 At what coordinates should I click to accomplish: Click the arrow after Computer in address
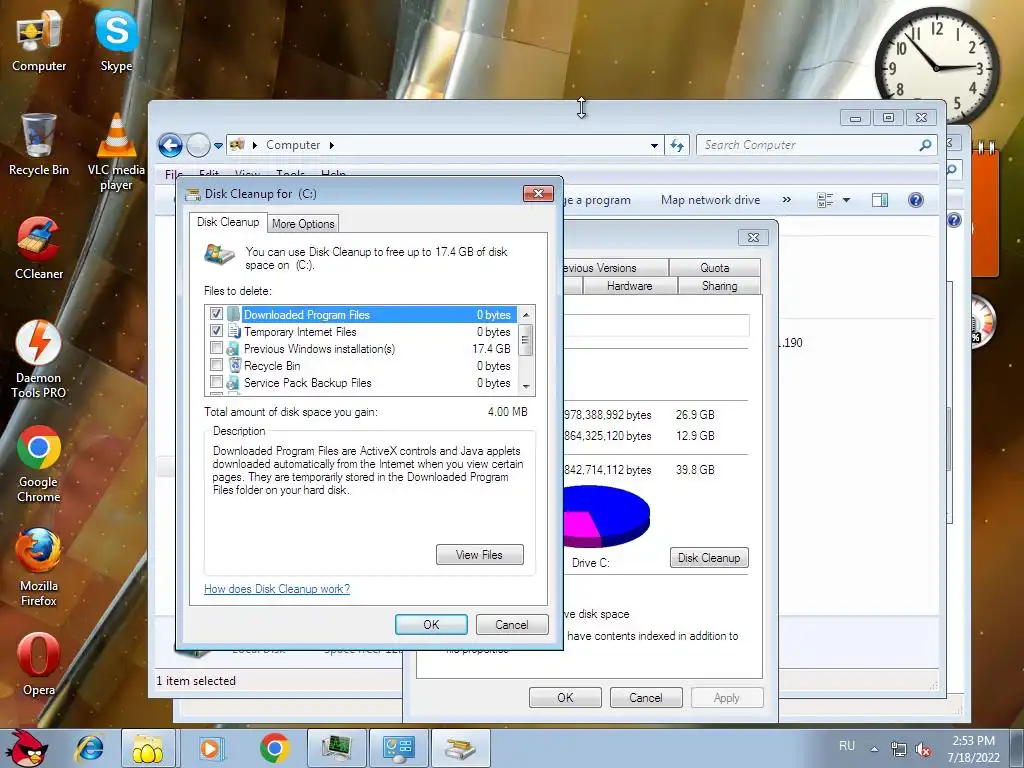coord(332,145)
